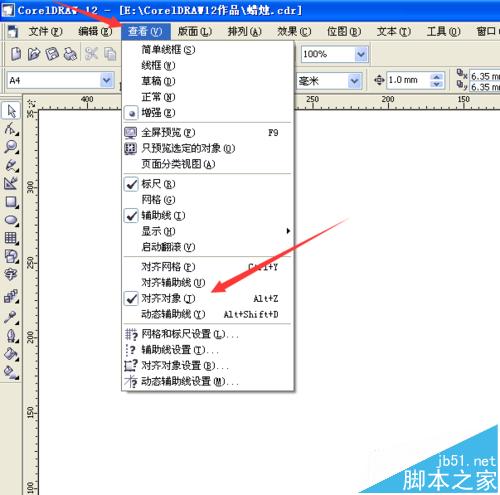The width and height of the screenshot is (500, 495).
Task: Select 增强 view mode
Action: click(x=208, y=113)
